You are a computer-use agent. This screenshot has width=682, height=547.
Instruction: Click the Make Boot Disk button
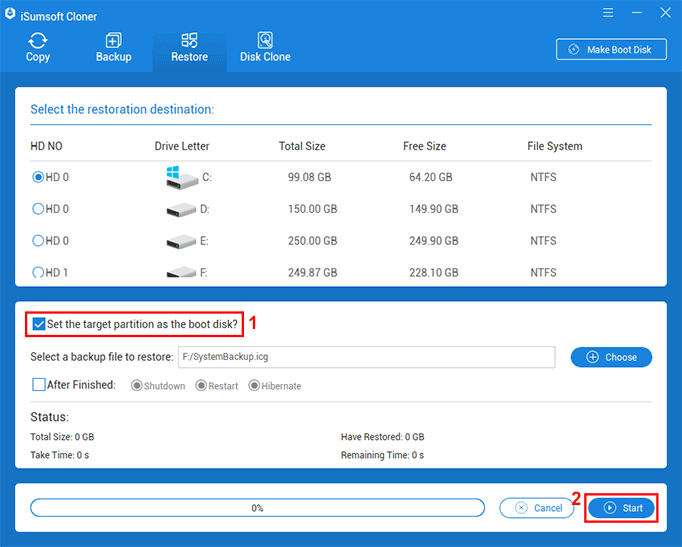611,50
